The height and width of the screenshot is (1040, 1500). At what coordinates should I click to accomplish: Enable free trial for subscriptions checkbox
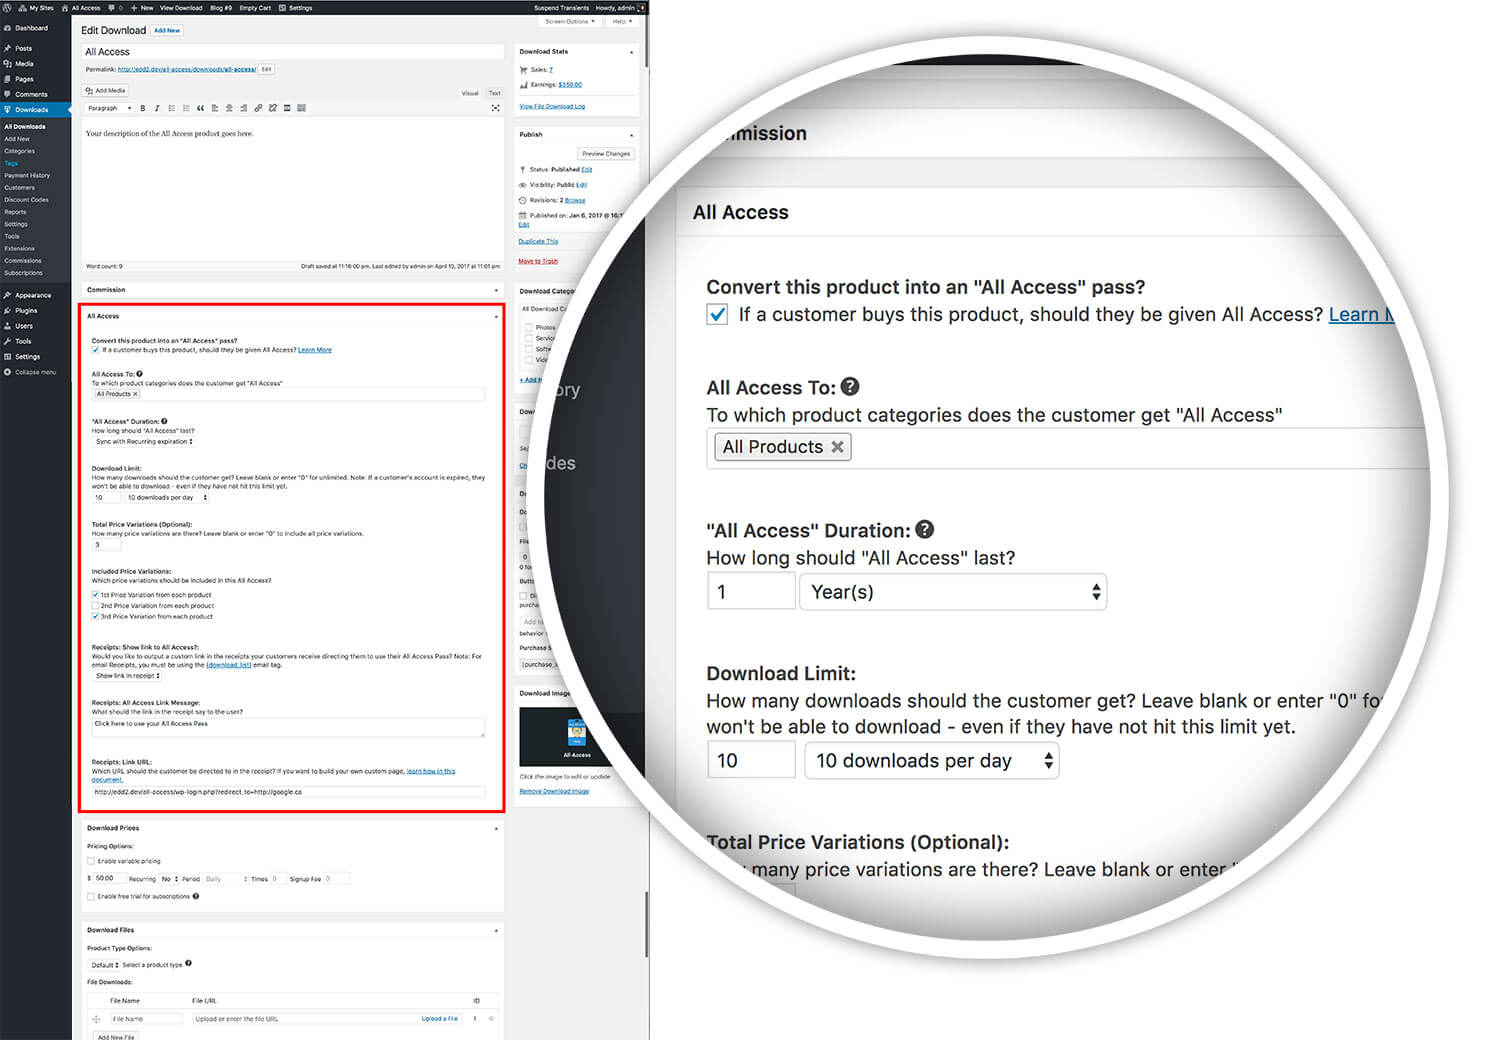(x=91, y=897)
